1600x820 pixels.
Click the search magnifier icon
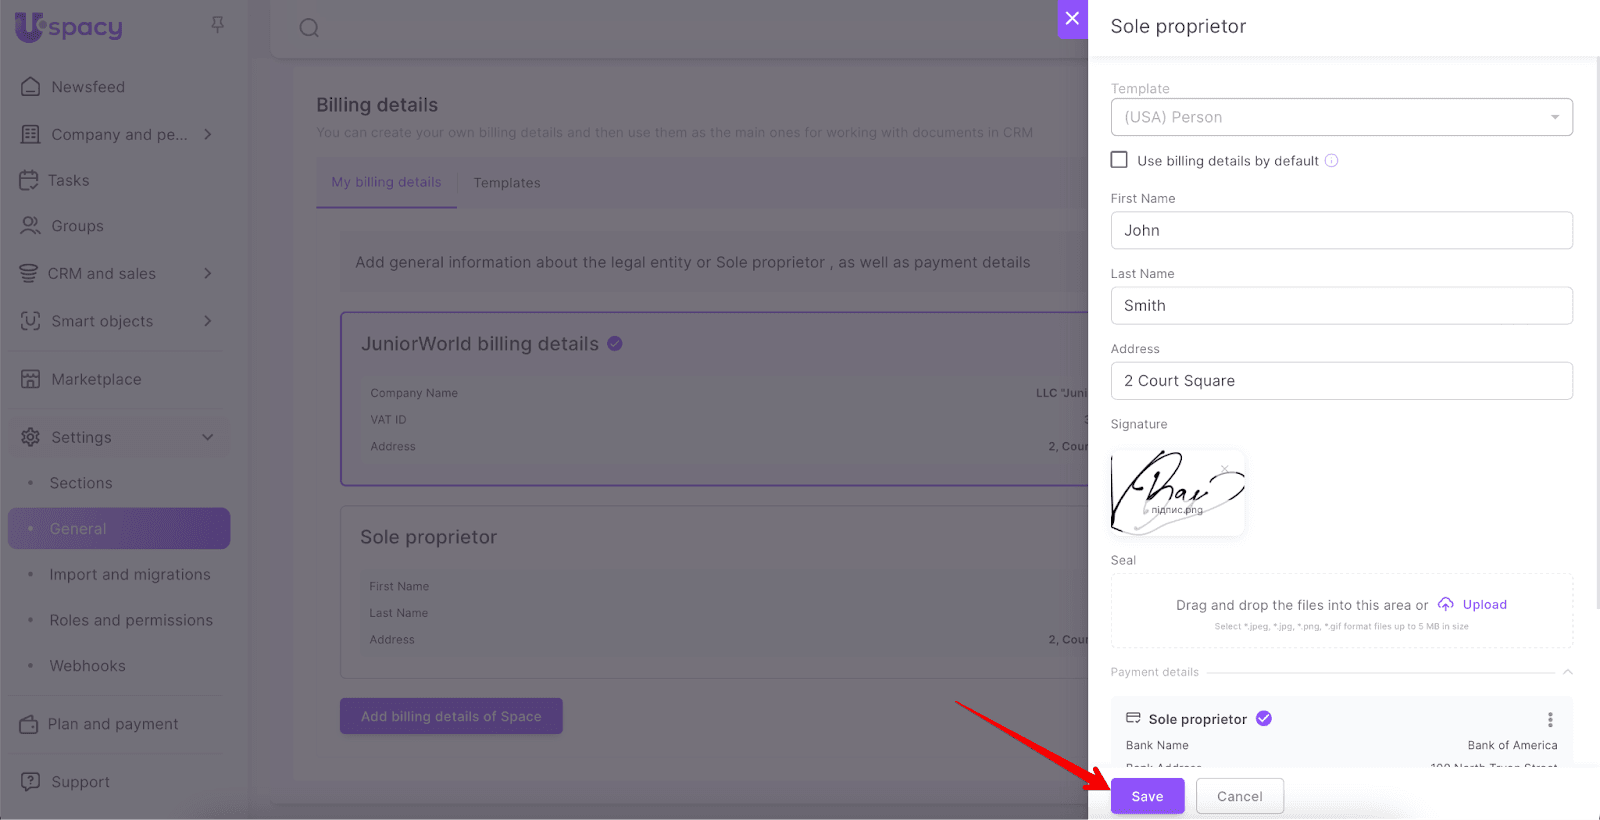click(309, 28)
